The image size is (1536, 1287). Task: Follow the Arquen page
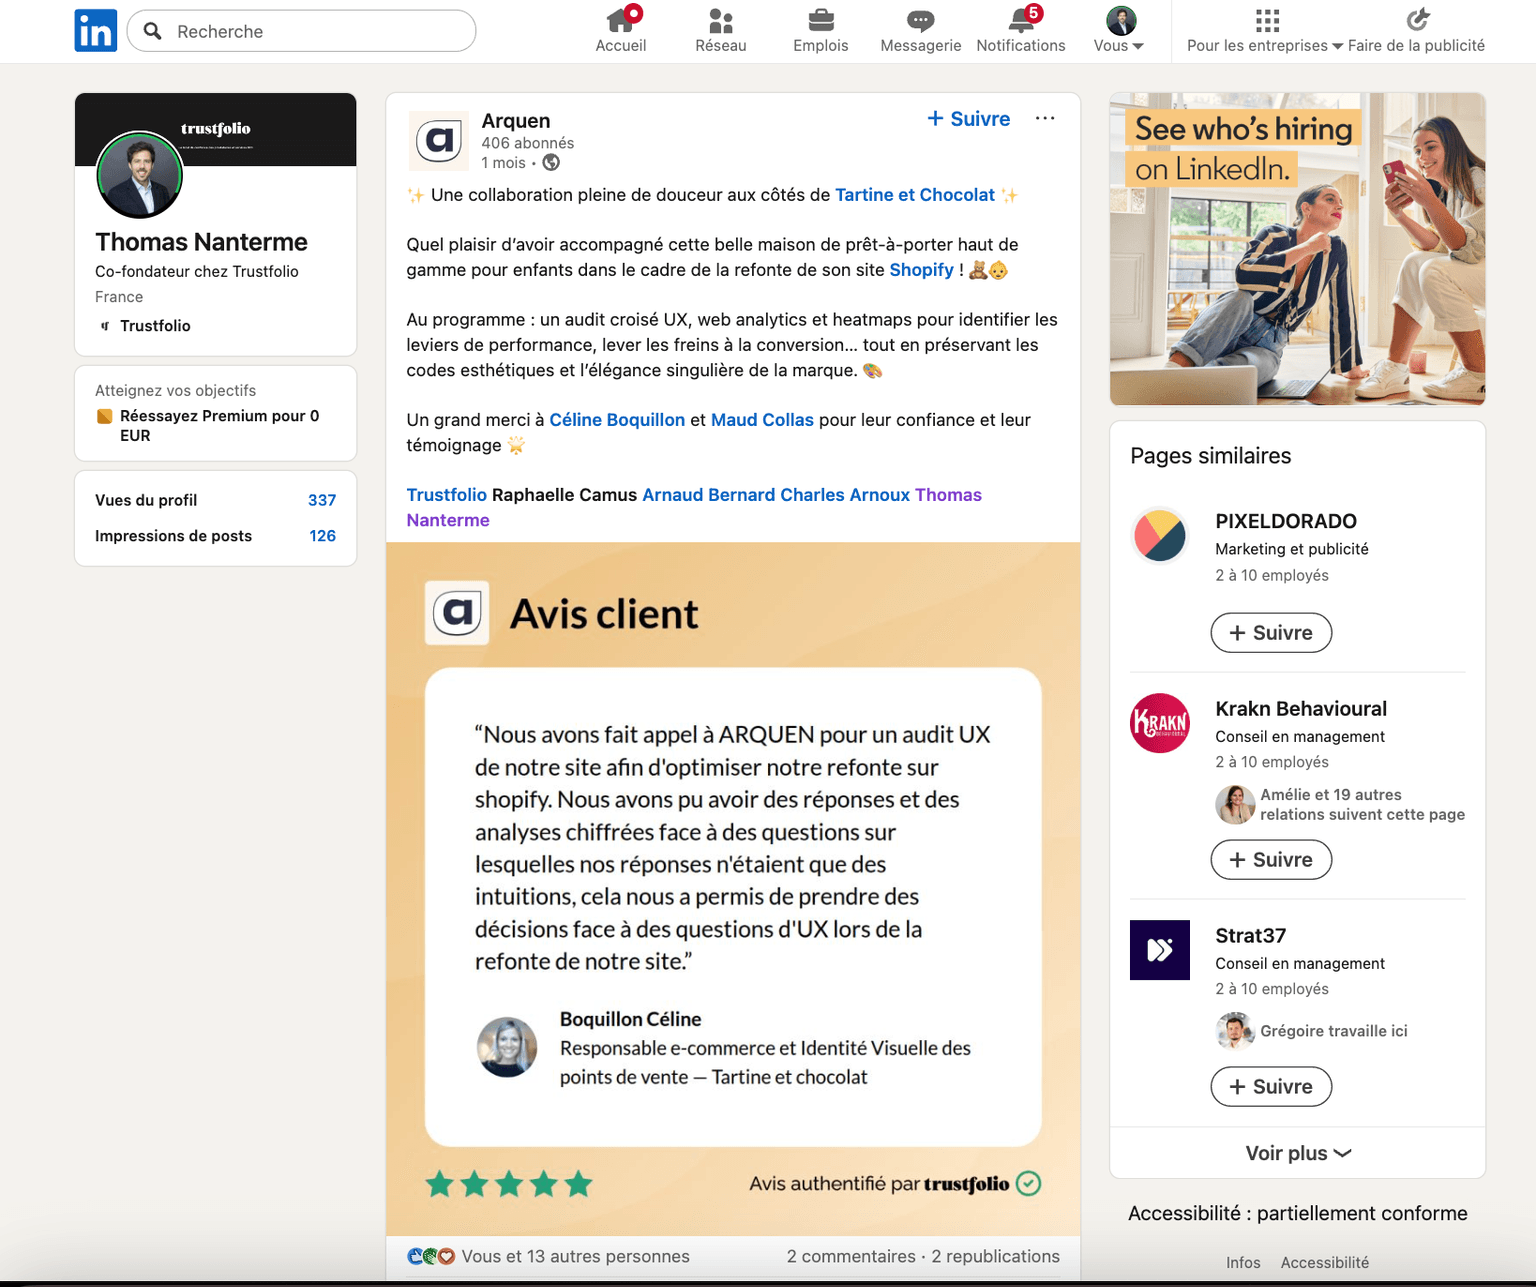click(969, 118)
